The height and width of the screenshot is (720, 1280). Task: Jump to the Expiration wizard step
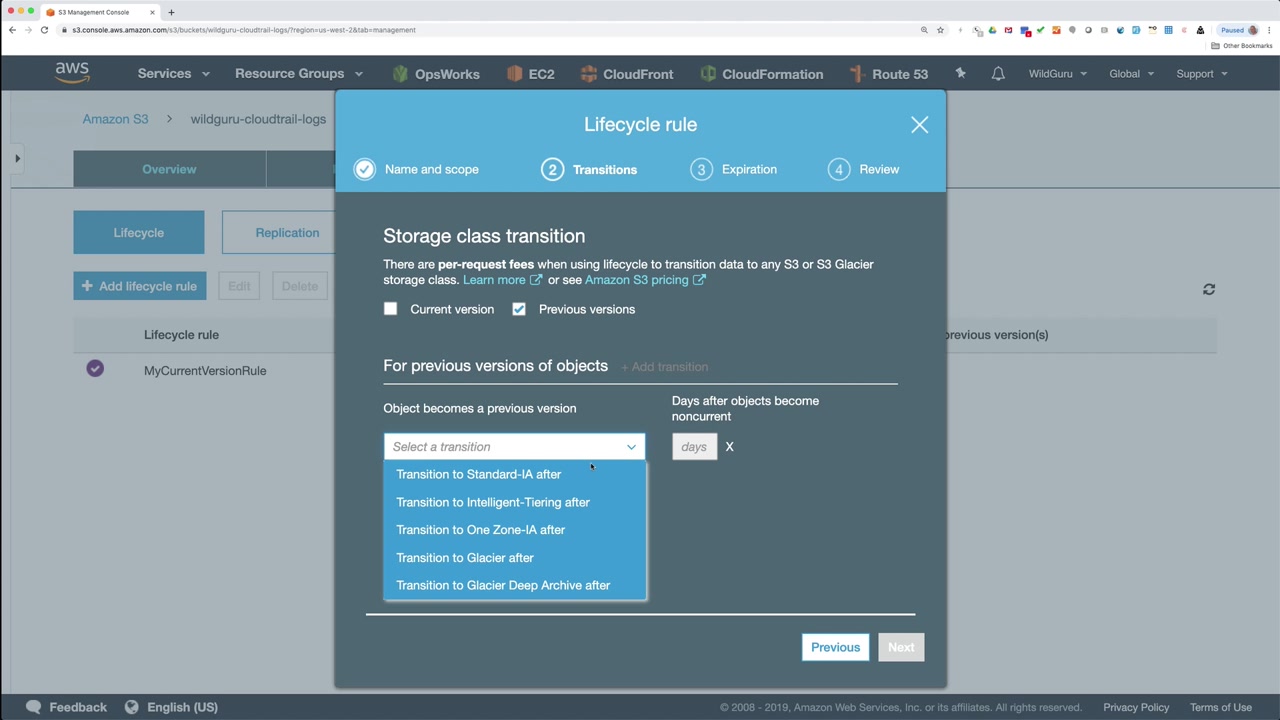(734, 169)
